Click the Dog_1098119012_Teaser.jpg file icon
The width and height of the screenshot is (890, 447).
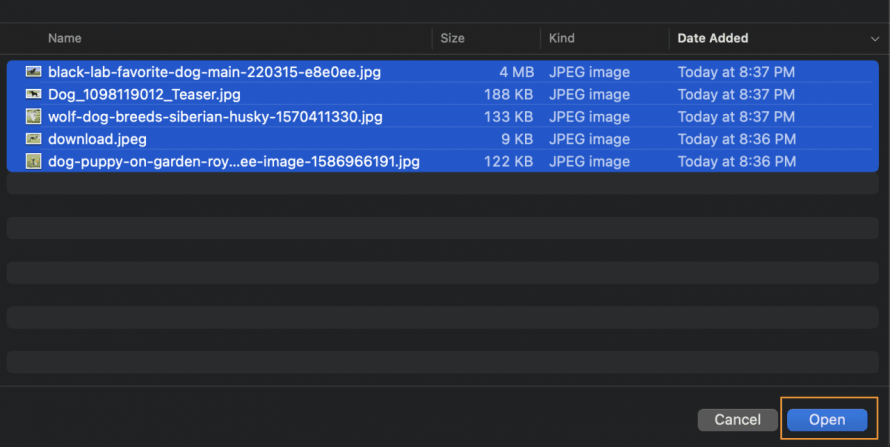coord(33,94)
